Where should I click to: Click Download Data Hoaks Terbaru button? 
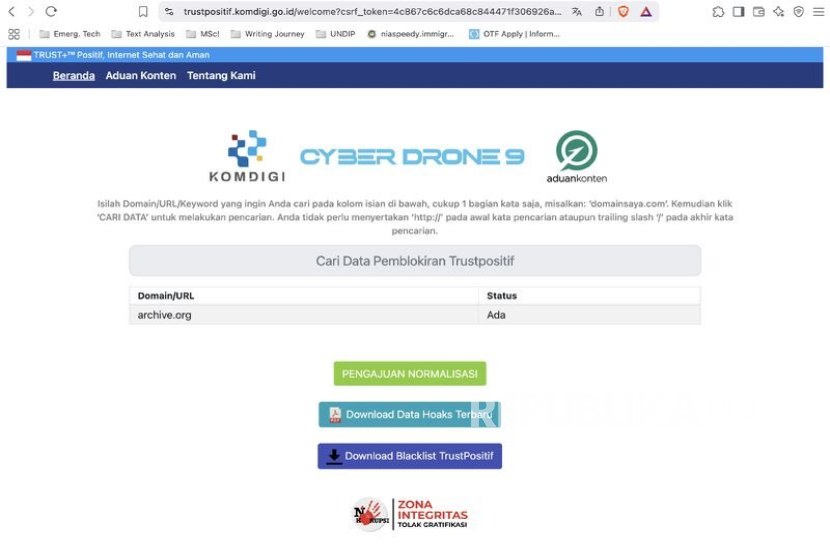[x=410, y=415]
